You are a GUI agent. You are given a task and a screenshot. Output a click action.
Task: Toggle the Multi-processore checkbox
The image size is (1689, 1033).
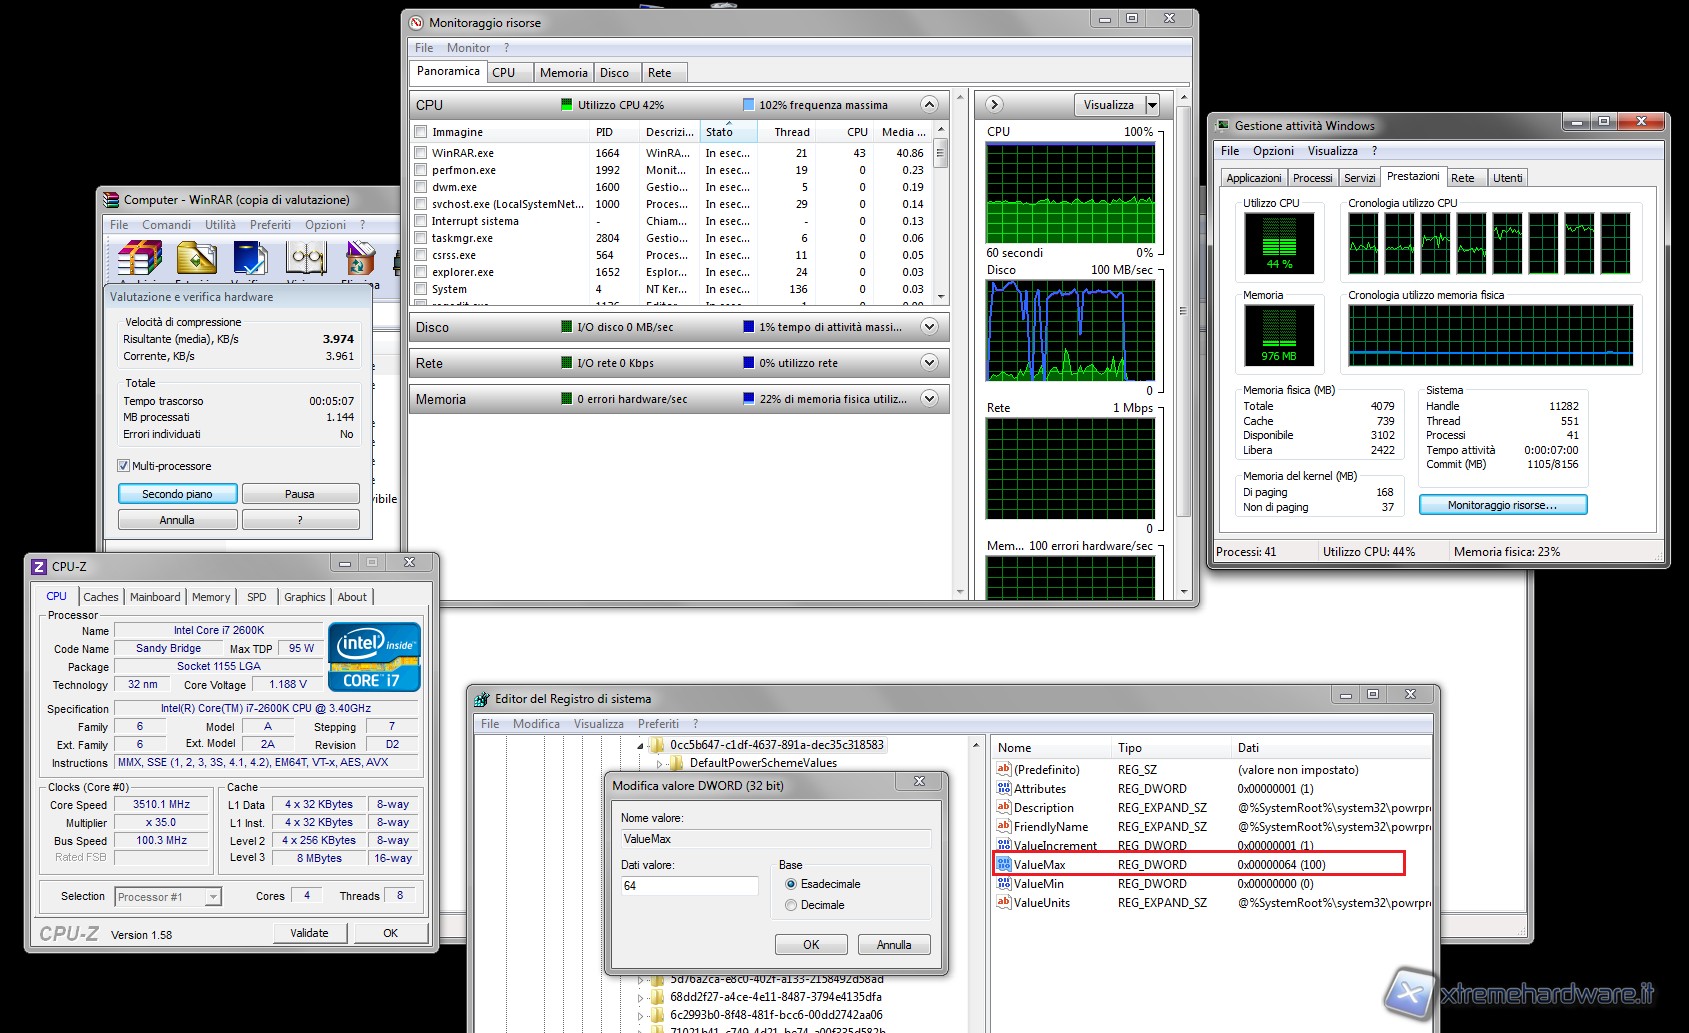pyautogui.click(x=124, y=466)
